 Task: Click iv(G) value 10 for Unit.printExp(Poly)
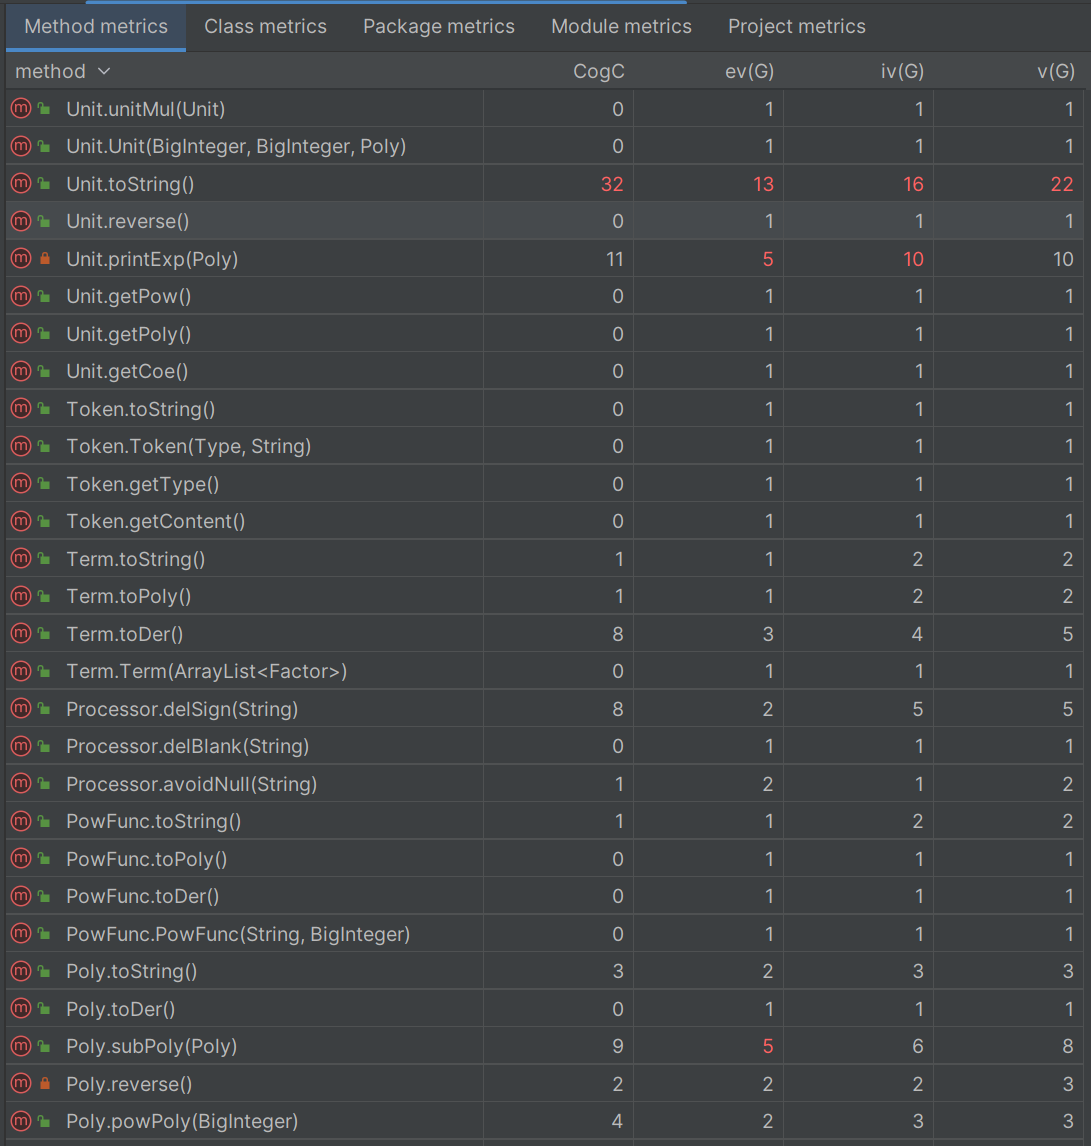[913, 259]
